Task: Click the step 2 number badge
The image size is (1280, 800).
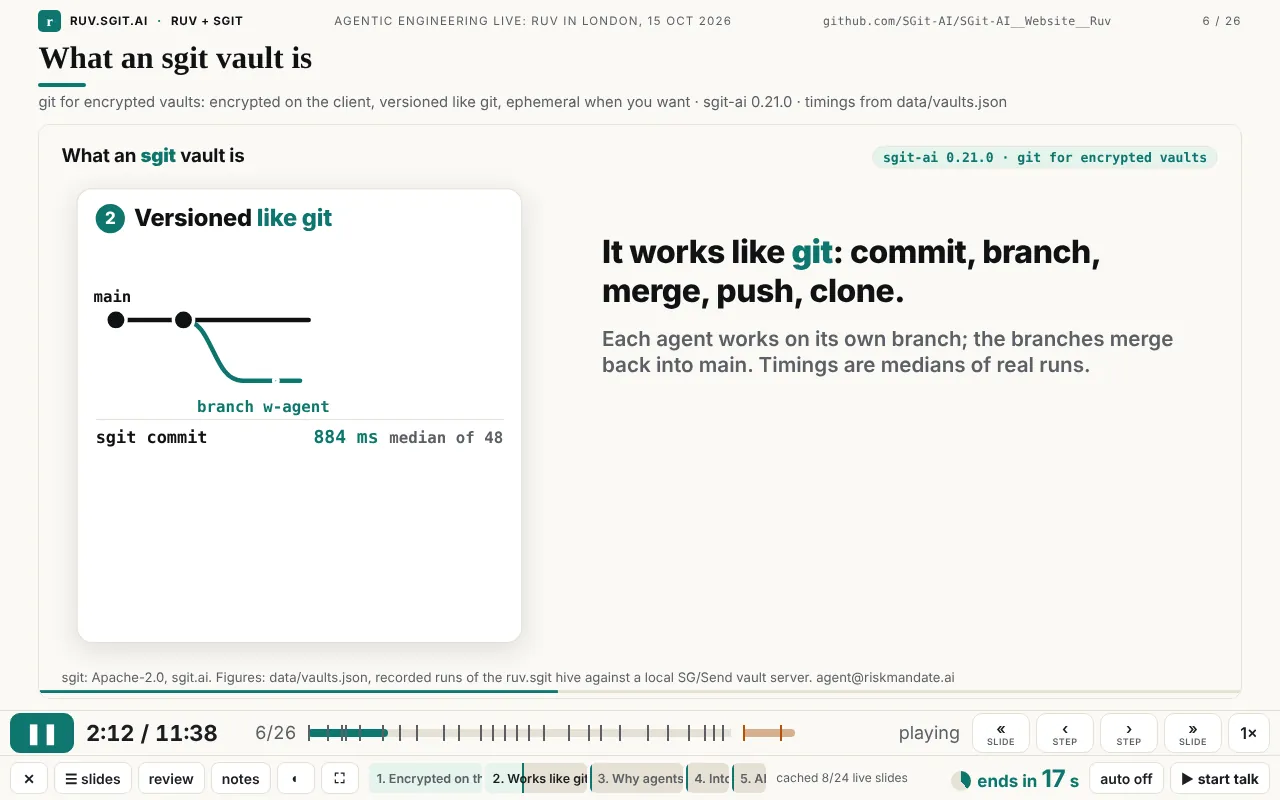Action: click(110, 218)
